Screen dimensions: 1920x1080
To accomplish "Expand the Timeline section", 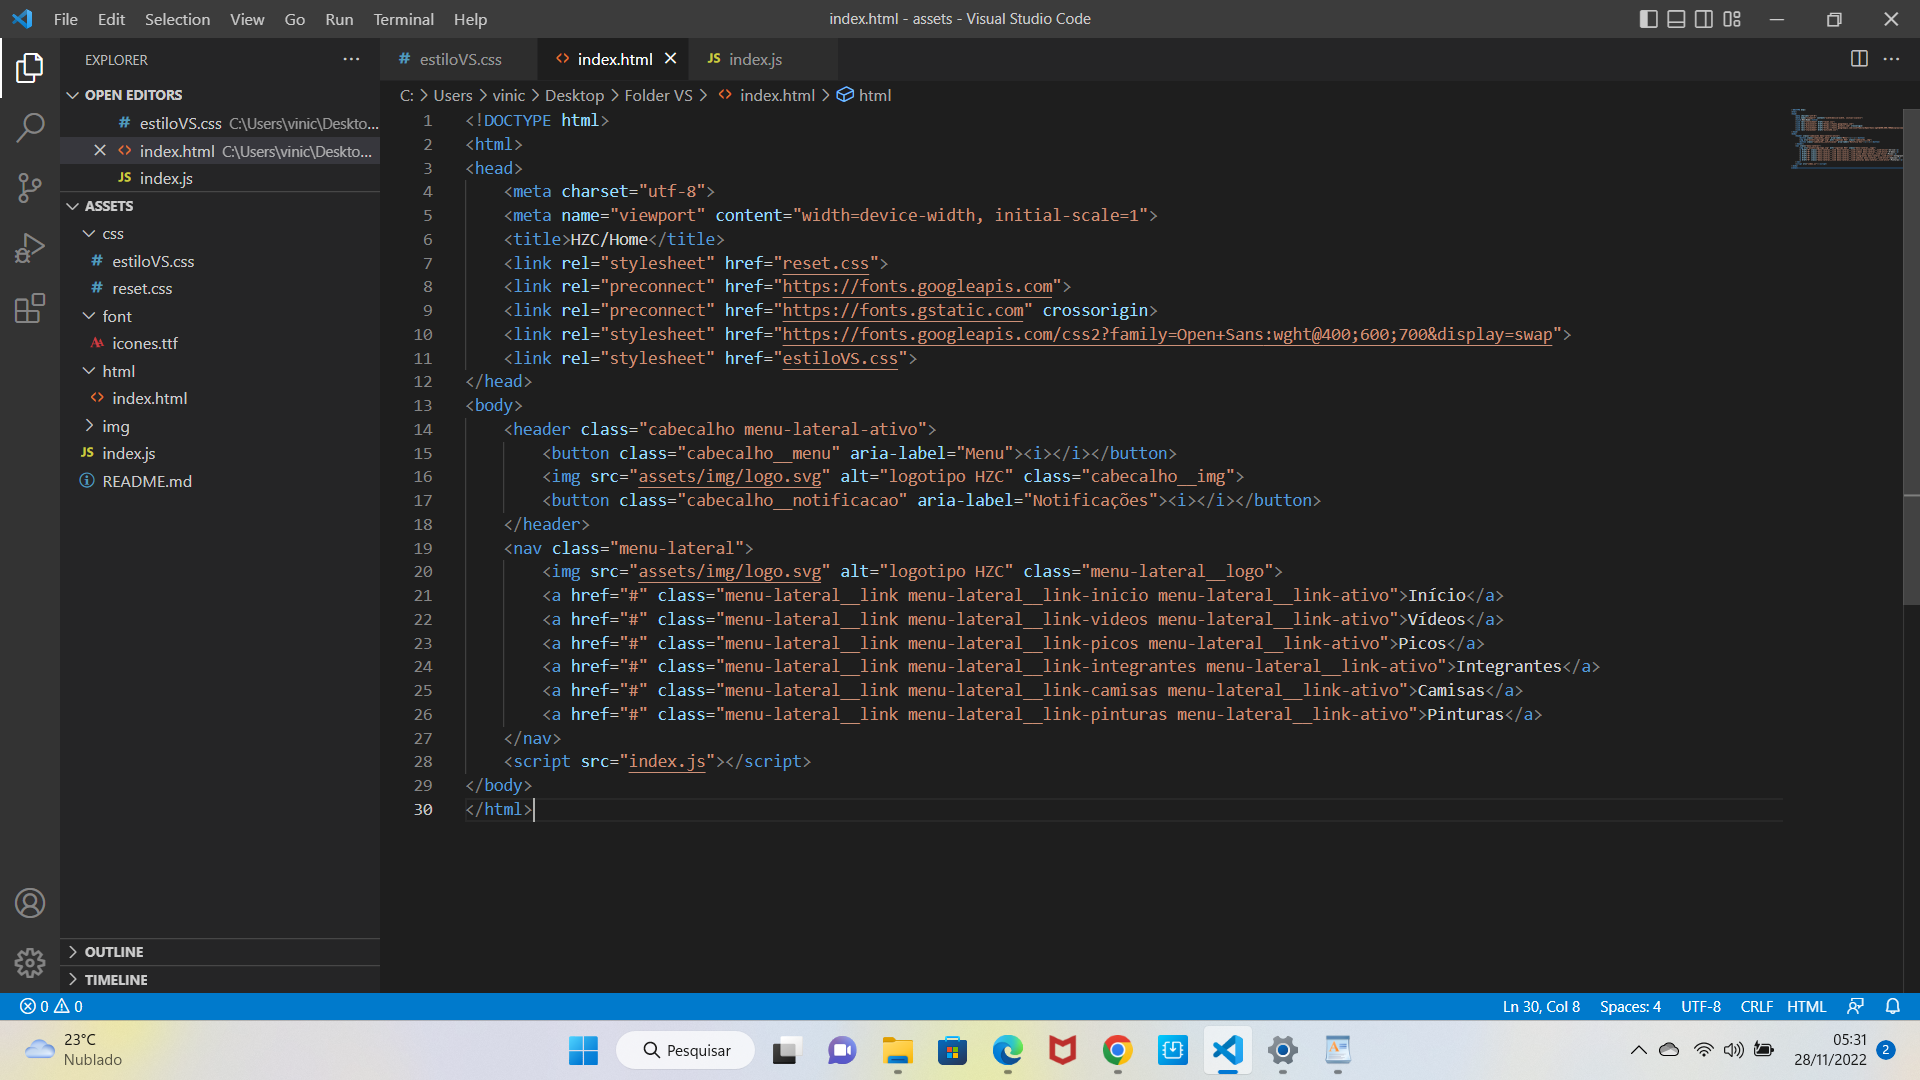I will [220, 980].
